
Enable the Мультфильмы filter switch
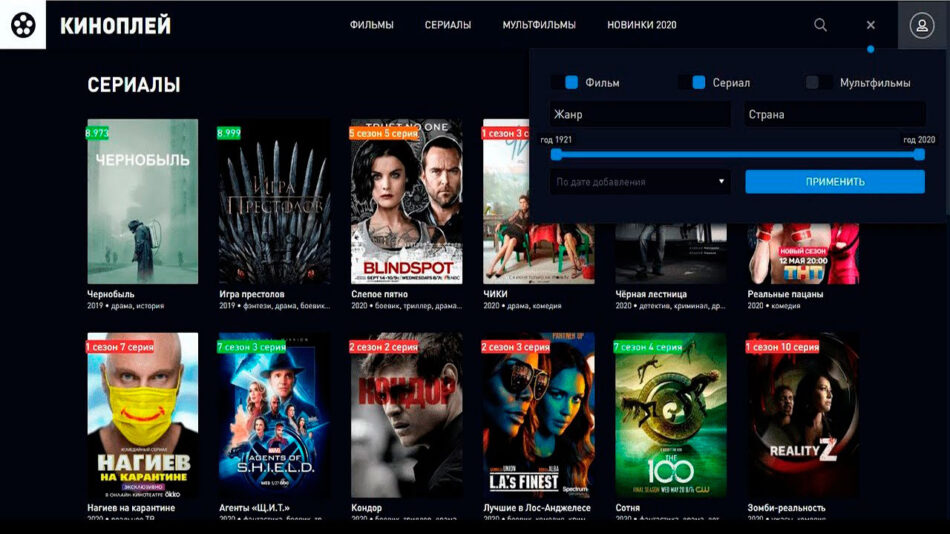click(819, 83)
